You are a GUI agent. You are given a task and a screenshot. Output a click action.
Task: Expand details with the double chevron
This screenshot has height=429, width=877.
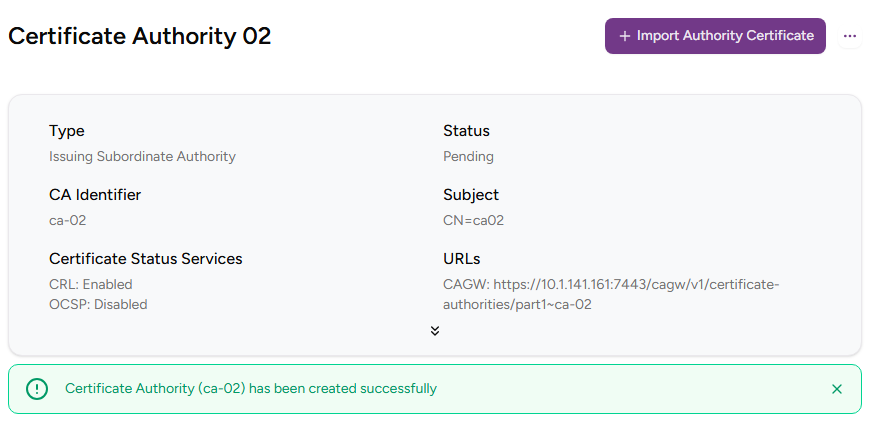point(435,331)
